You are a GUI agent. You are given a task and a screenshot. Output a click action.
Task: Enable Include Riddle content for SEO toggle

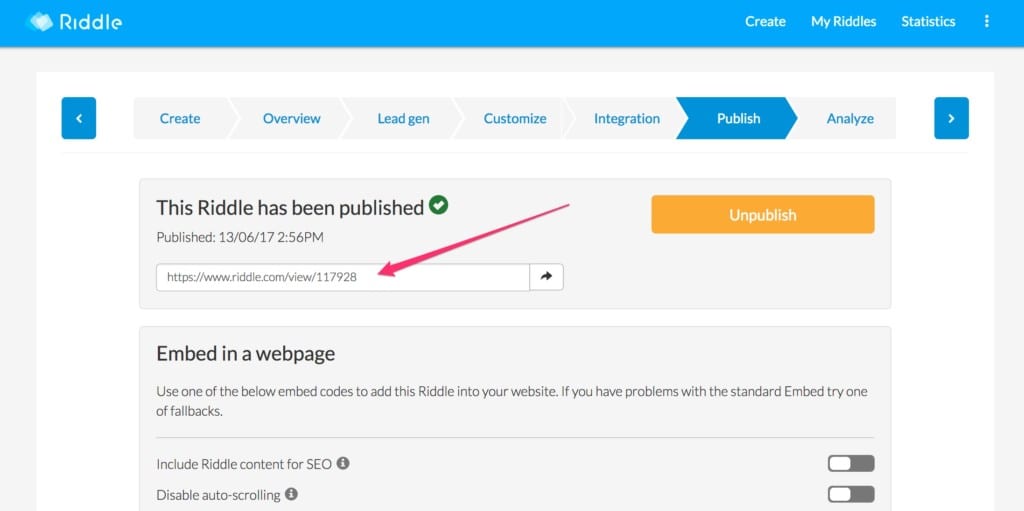(851, 463)
